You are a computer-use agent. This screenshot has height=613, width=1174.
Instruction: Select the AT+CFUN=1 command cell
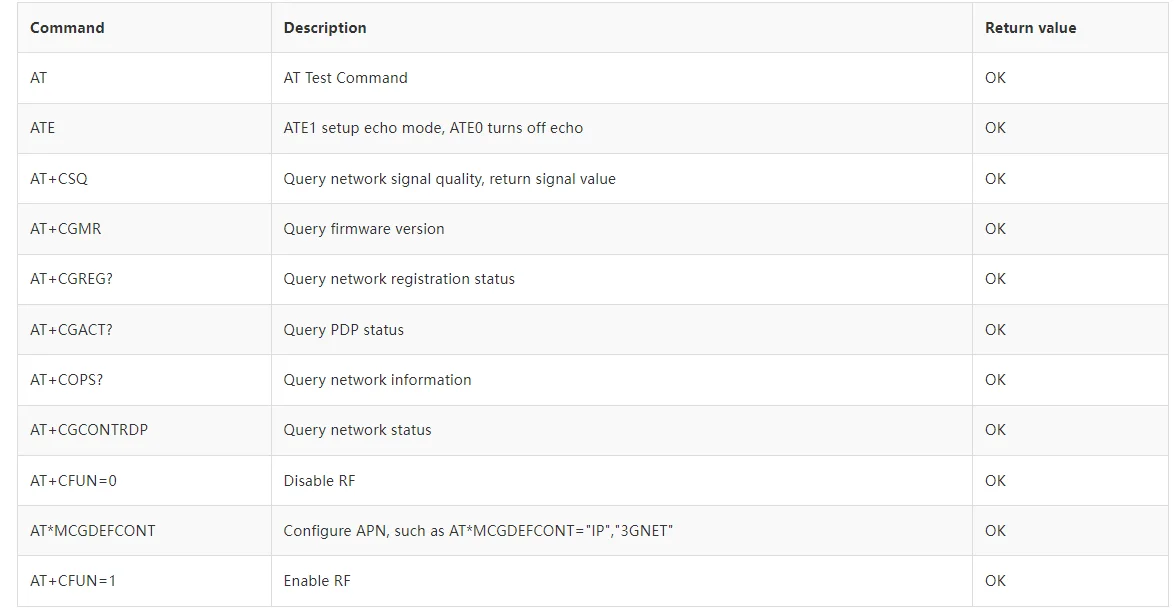point(73,581)
